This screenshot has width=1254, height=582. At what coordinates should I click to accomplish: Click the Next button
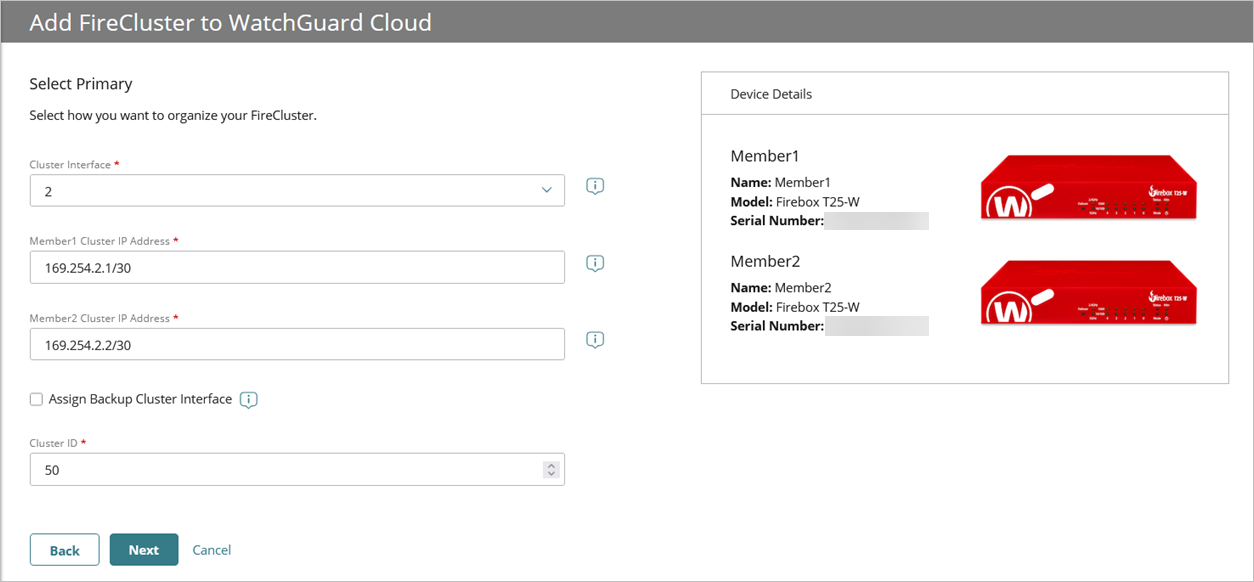[144, 549]
